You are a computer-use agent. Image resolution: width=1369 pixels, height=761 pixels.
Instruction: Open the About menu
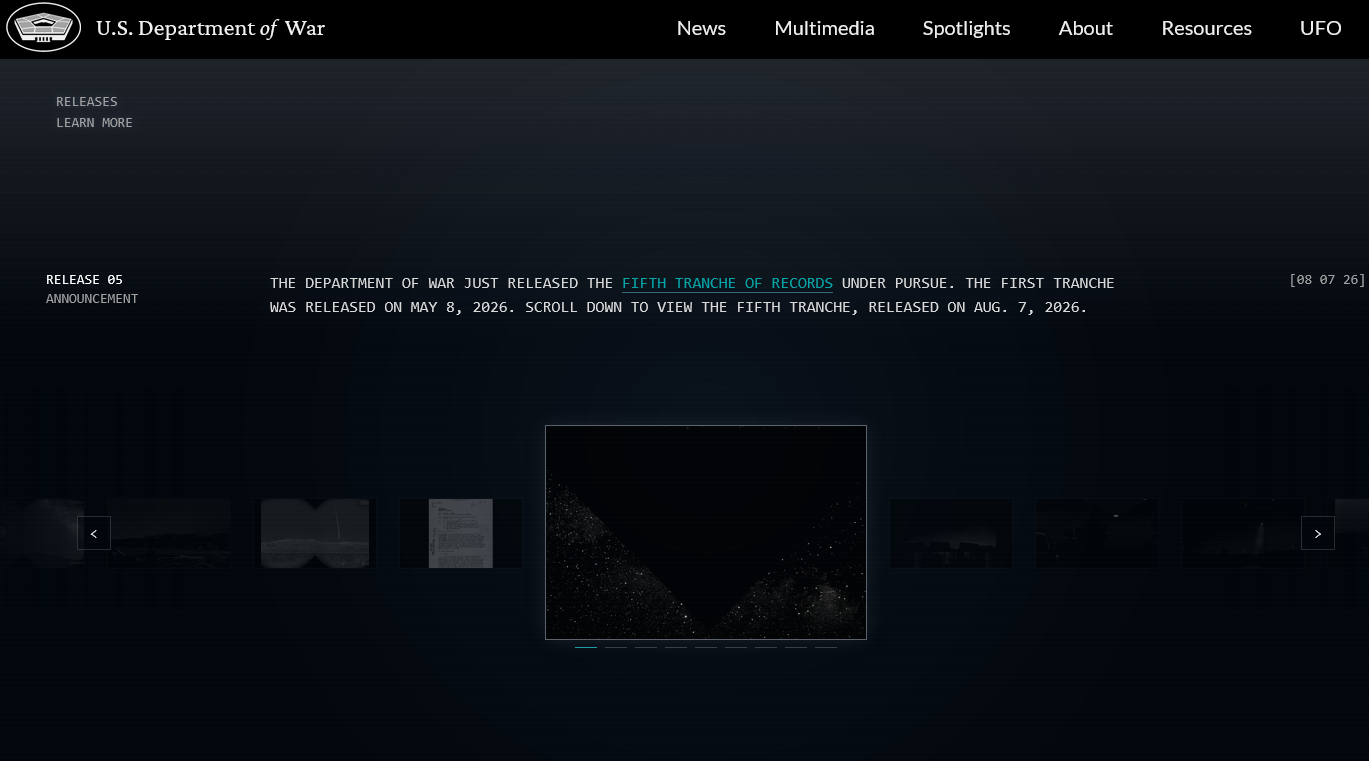pos(1085,28)
